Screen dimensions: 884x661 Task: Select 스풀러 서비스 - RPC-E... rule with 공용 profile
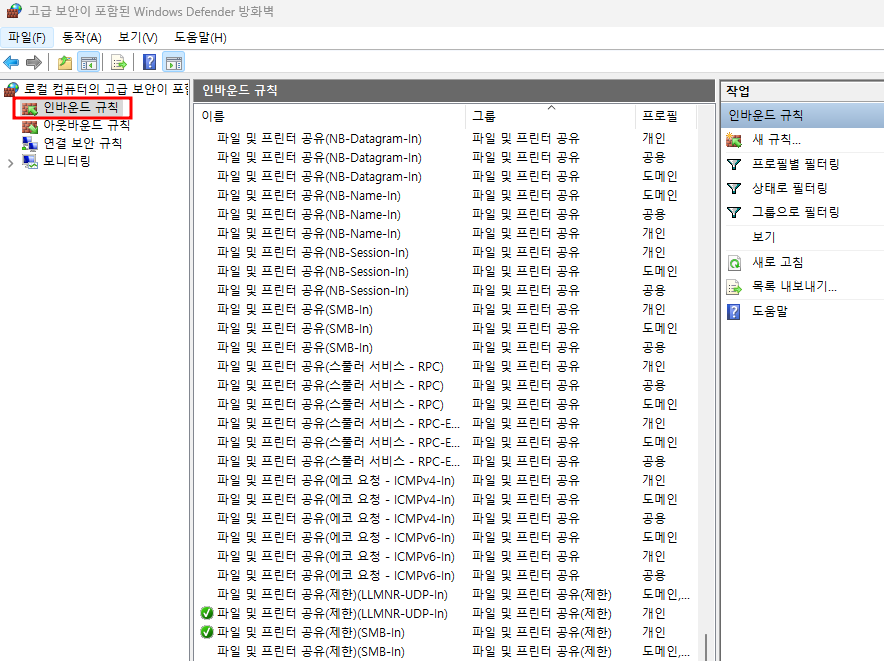(x=447, y=461)
